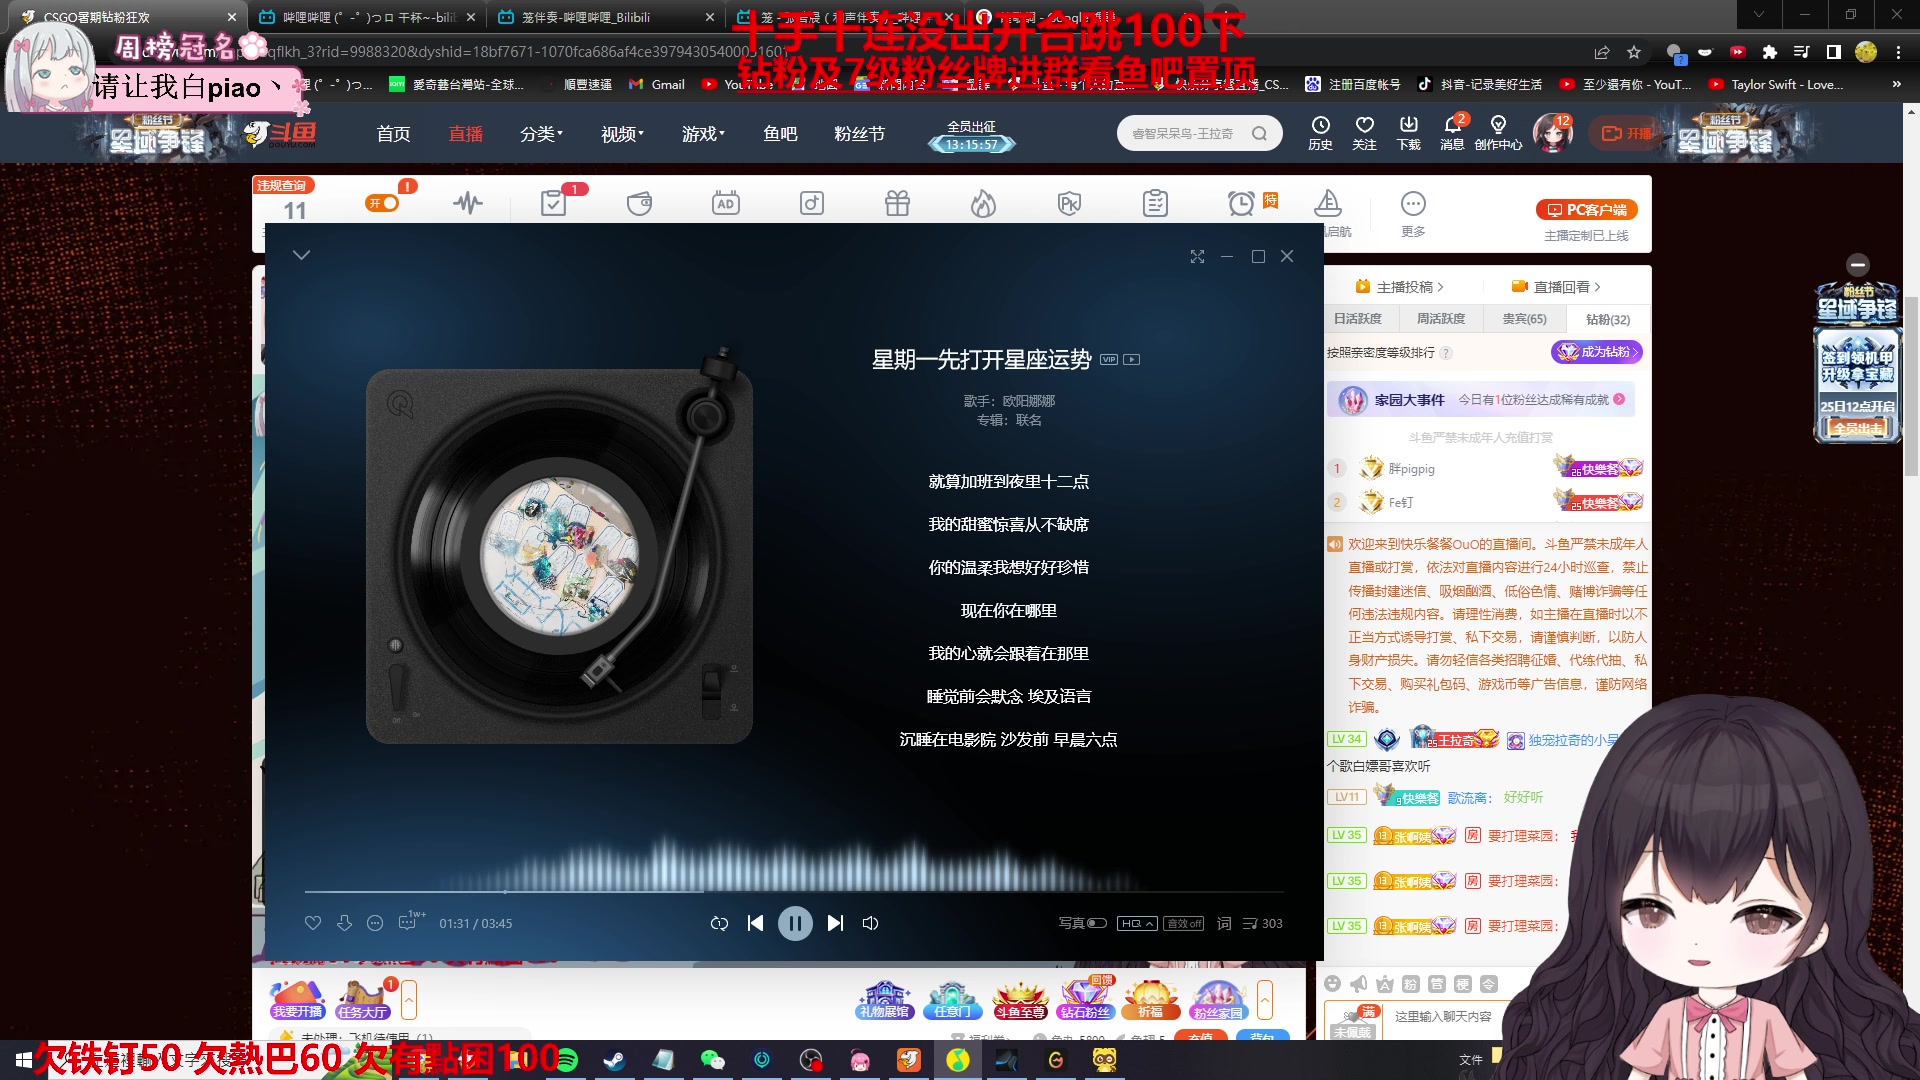The image size is (1920, 1080).
Task: Open the AD icon in streamer toolbar
Action: point(726,204)
